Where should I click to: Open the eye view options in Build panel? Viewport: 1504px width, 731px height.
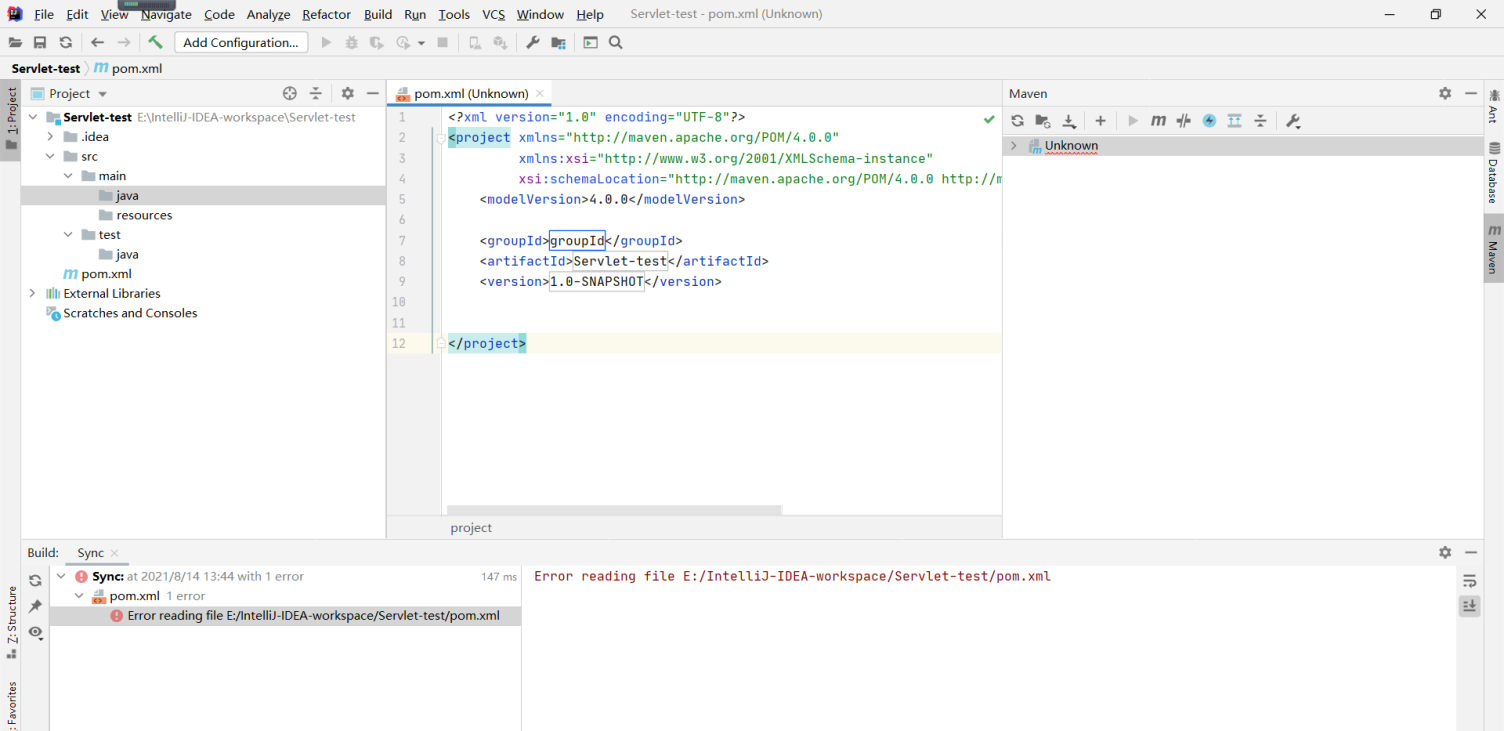click(x=35, y=632)
